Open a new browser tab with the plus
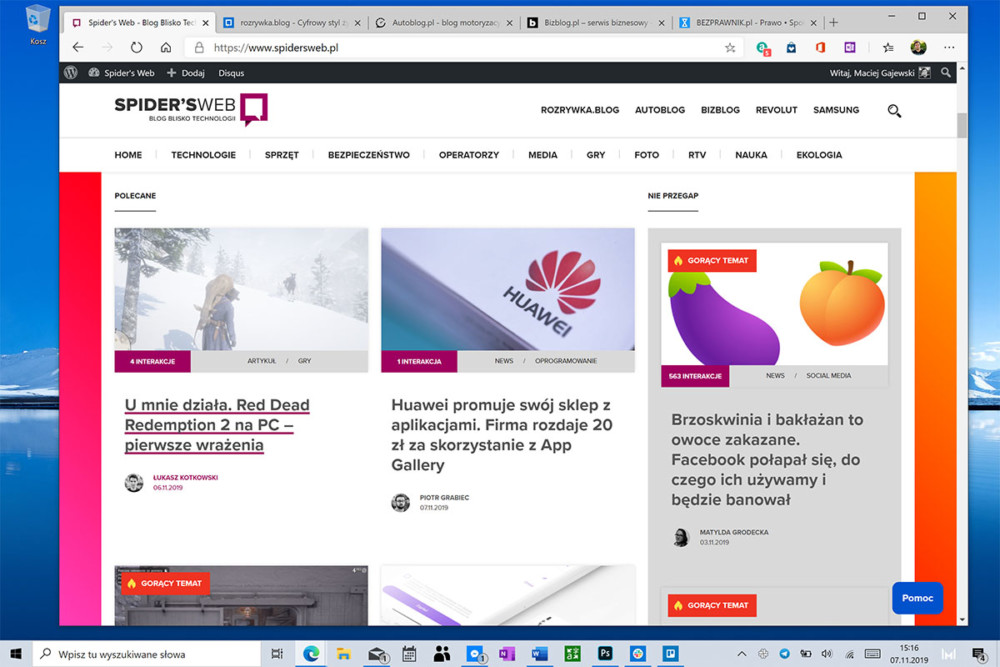Viewport: 1000px width, 667px height. coord(834,23)
